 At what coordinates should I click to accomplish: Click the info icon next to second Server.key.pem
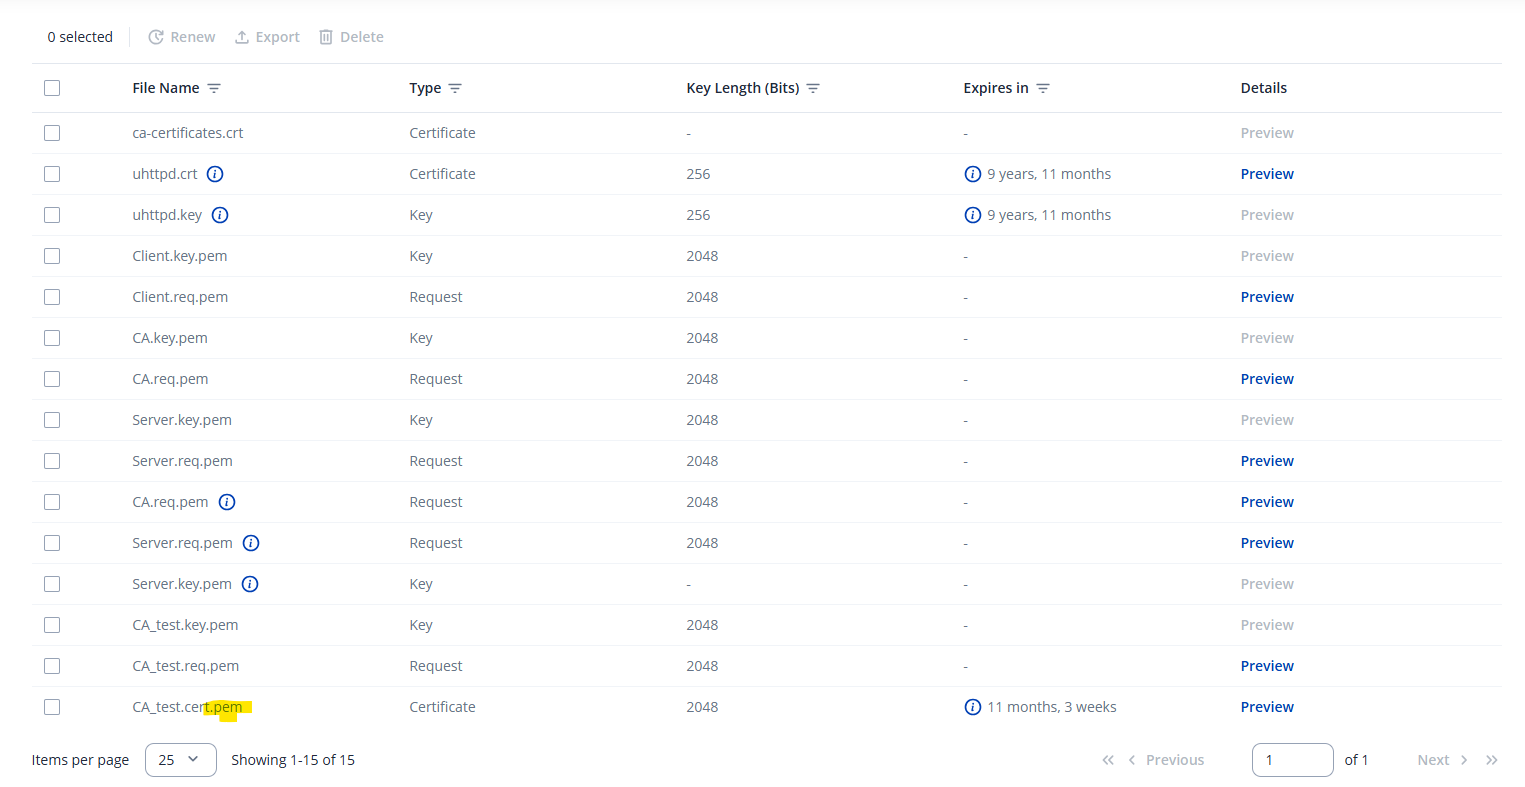[x=250, y=584]
